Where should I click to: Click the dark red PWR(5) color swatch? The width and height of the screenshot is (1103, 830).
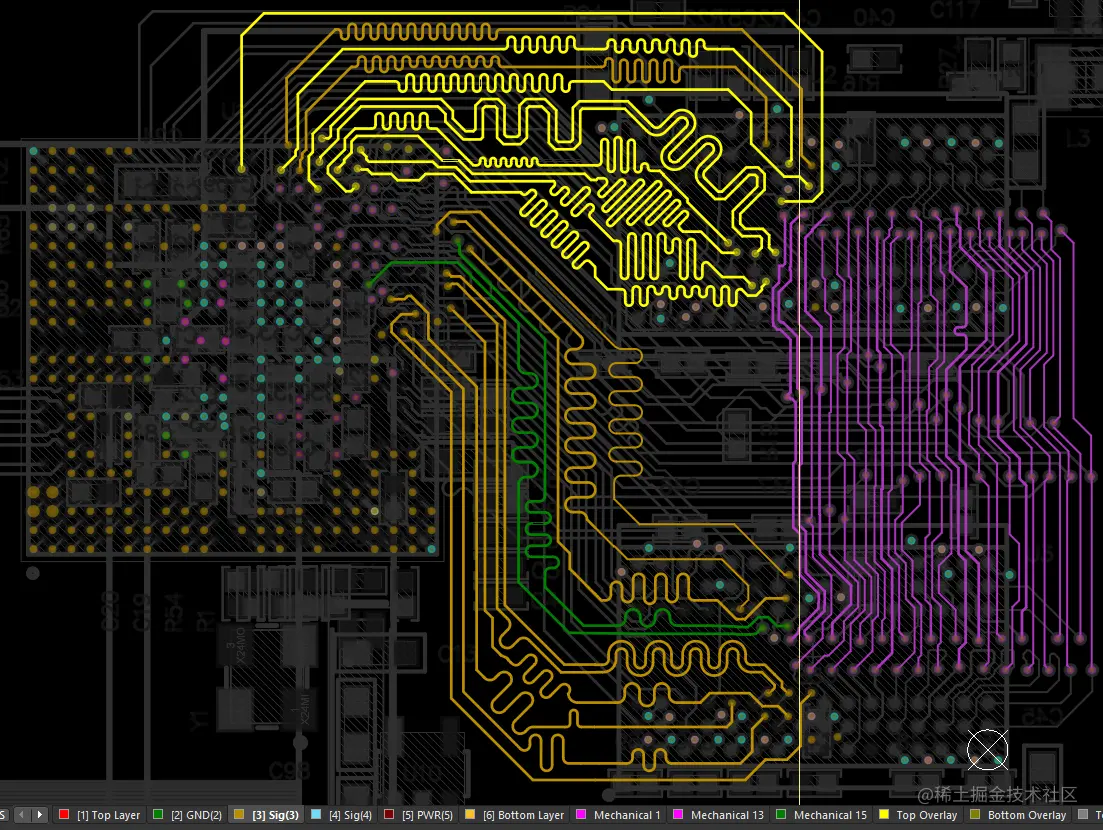coord(389,815)
